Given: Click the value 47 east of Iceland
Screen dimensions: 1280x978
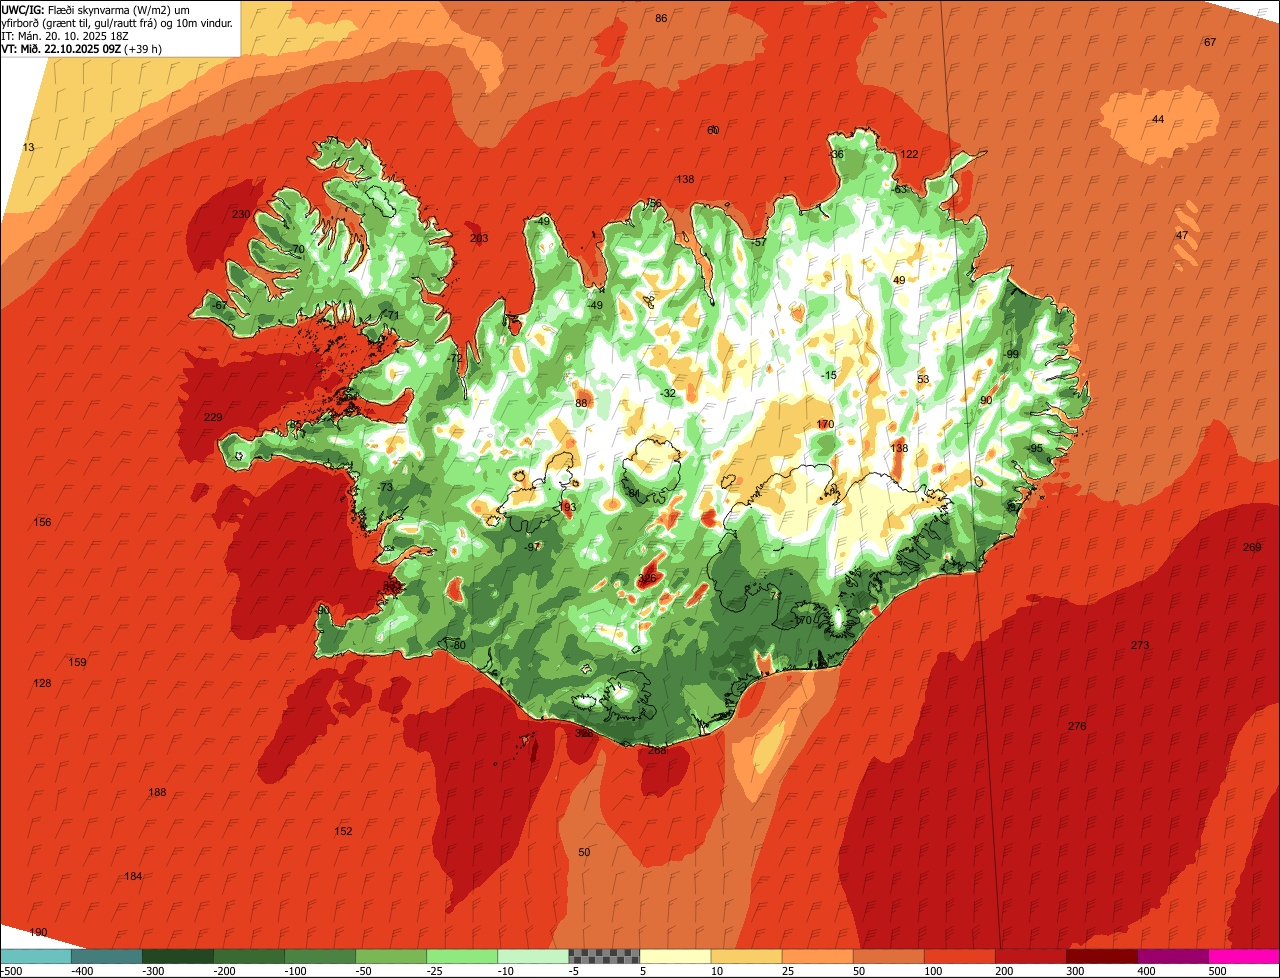Looking at the screenshot, I should [1182, 236].
